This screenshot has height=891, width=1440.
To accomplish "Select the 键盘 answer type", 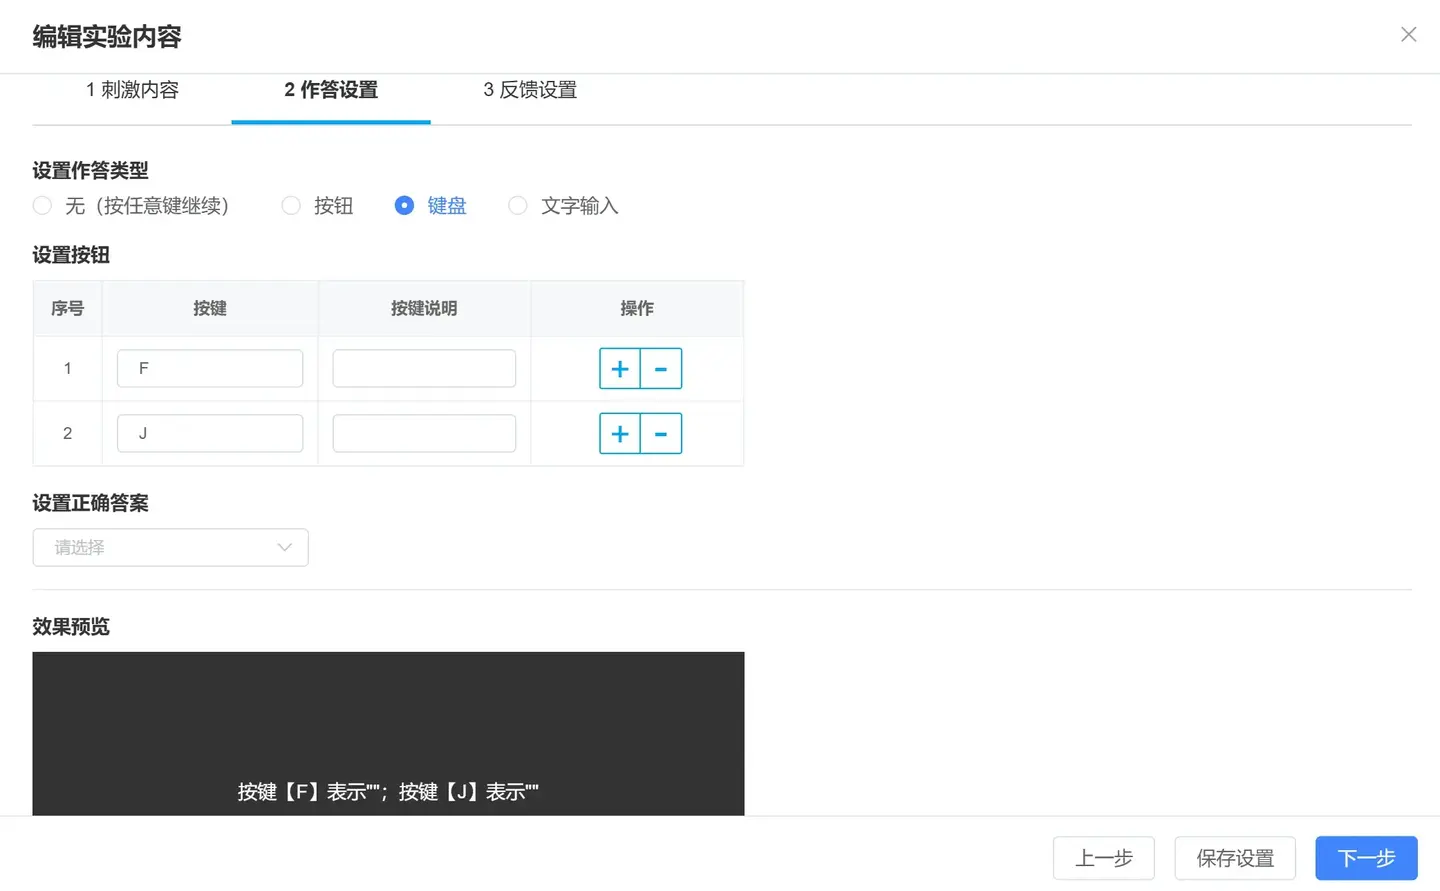I will pos(431,206).
